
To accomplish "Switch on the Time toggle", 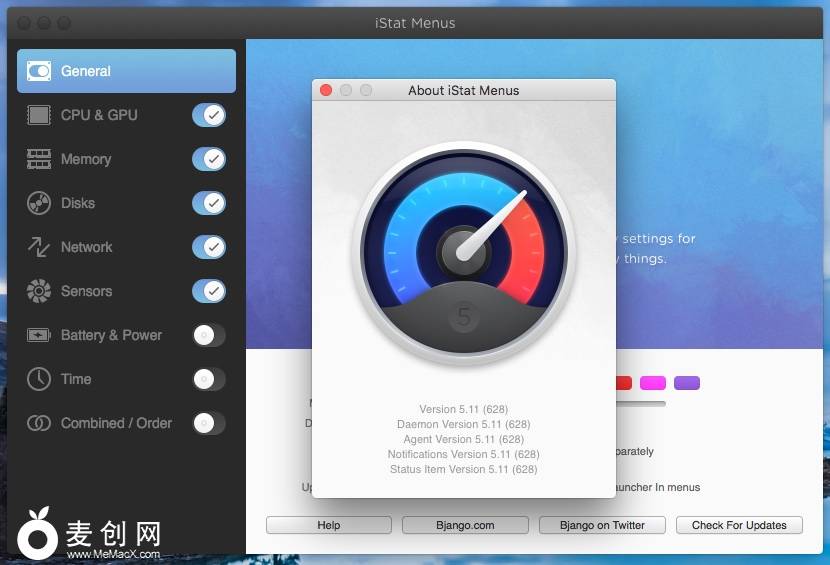I will coord(209,379).
